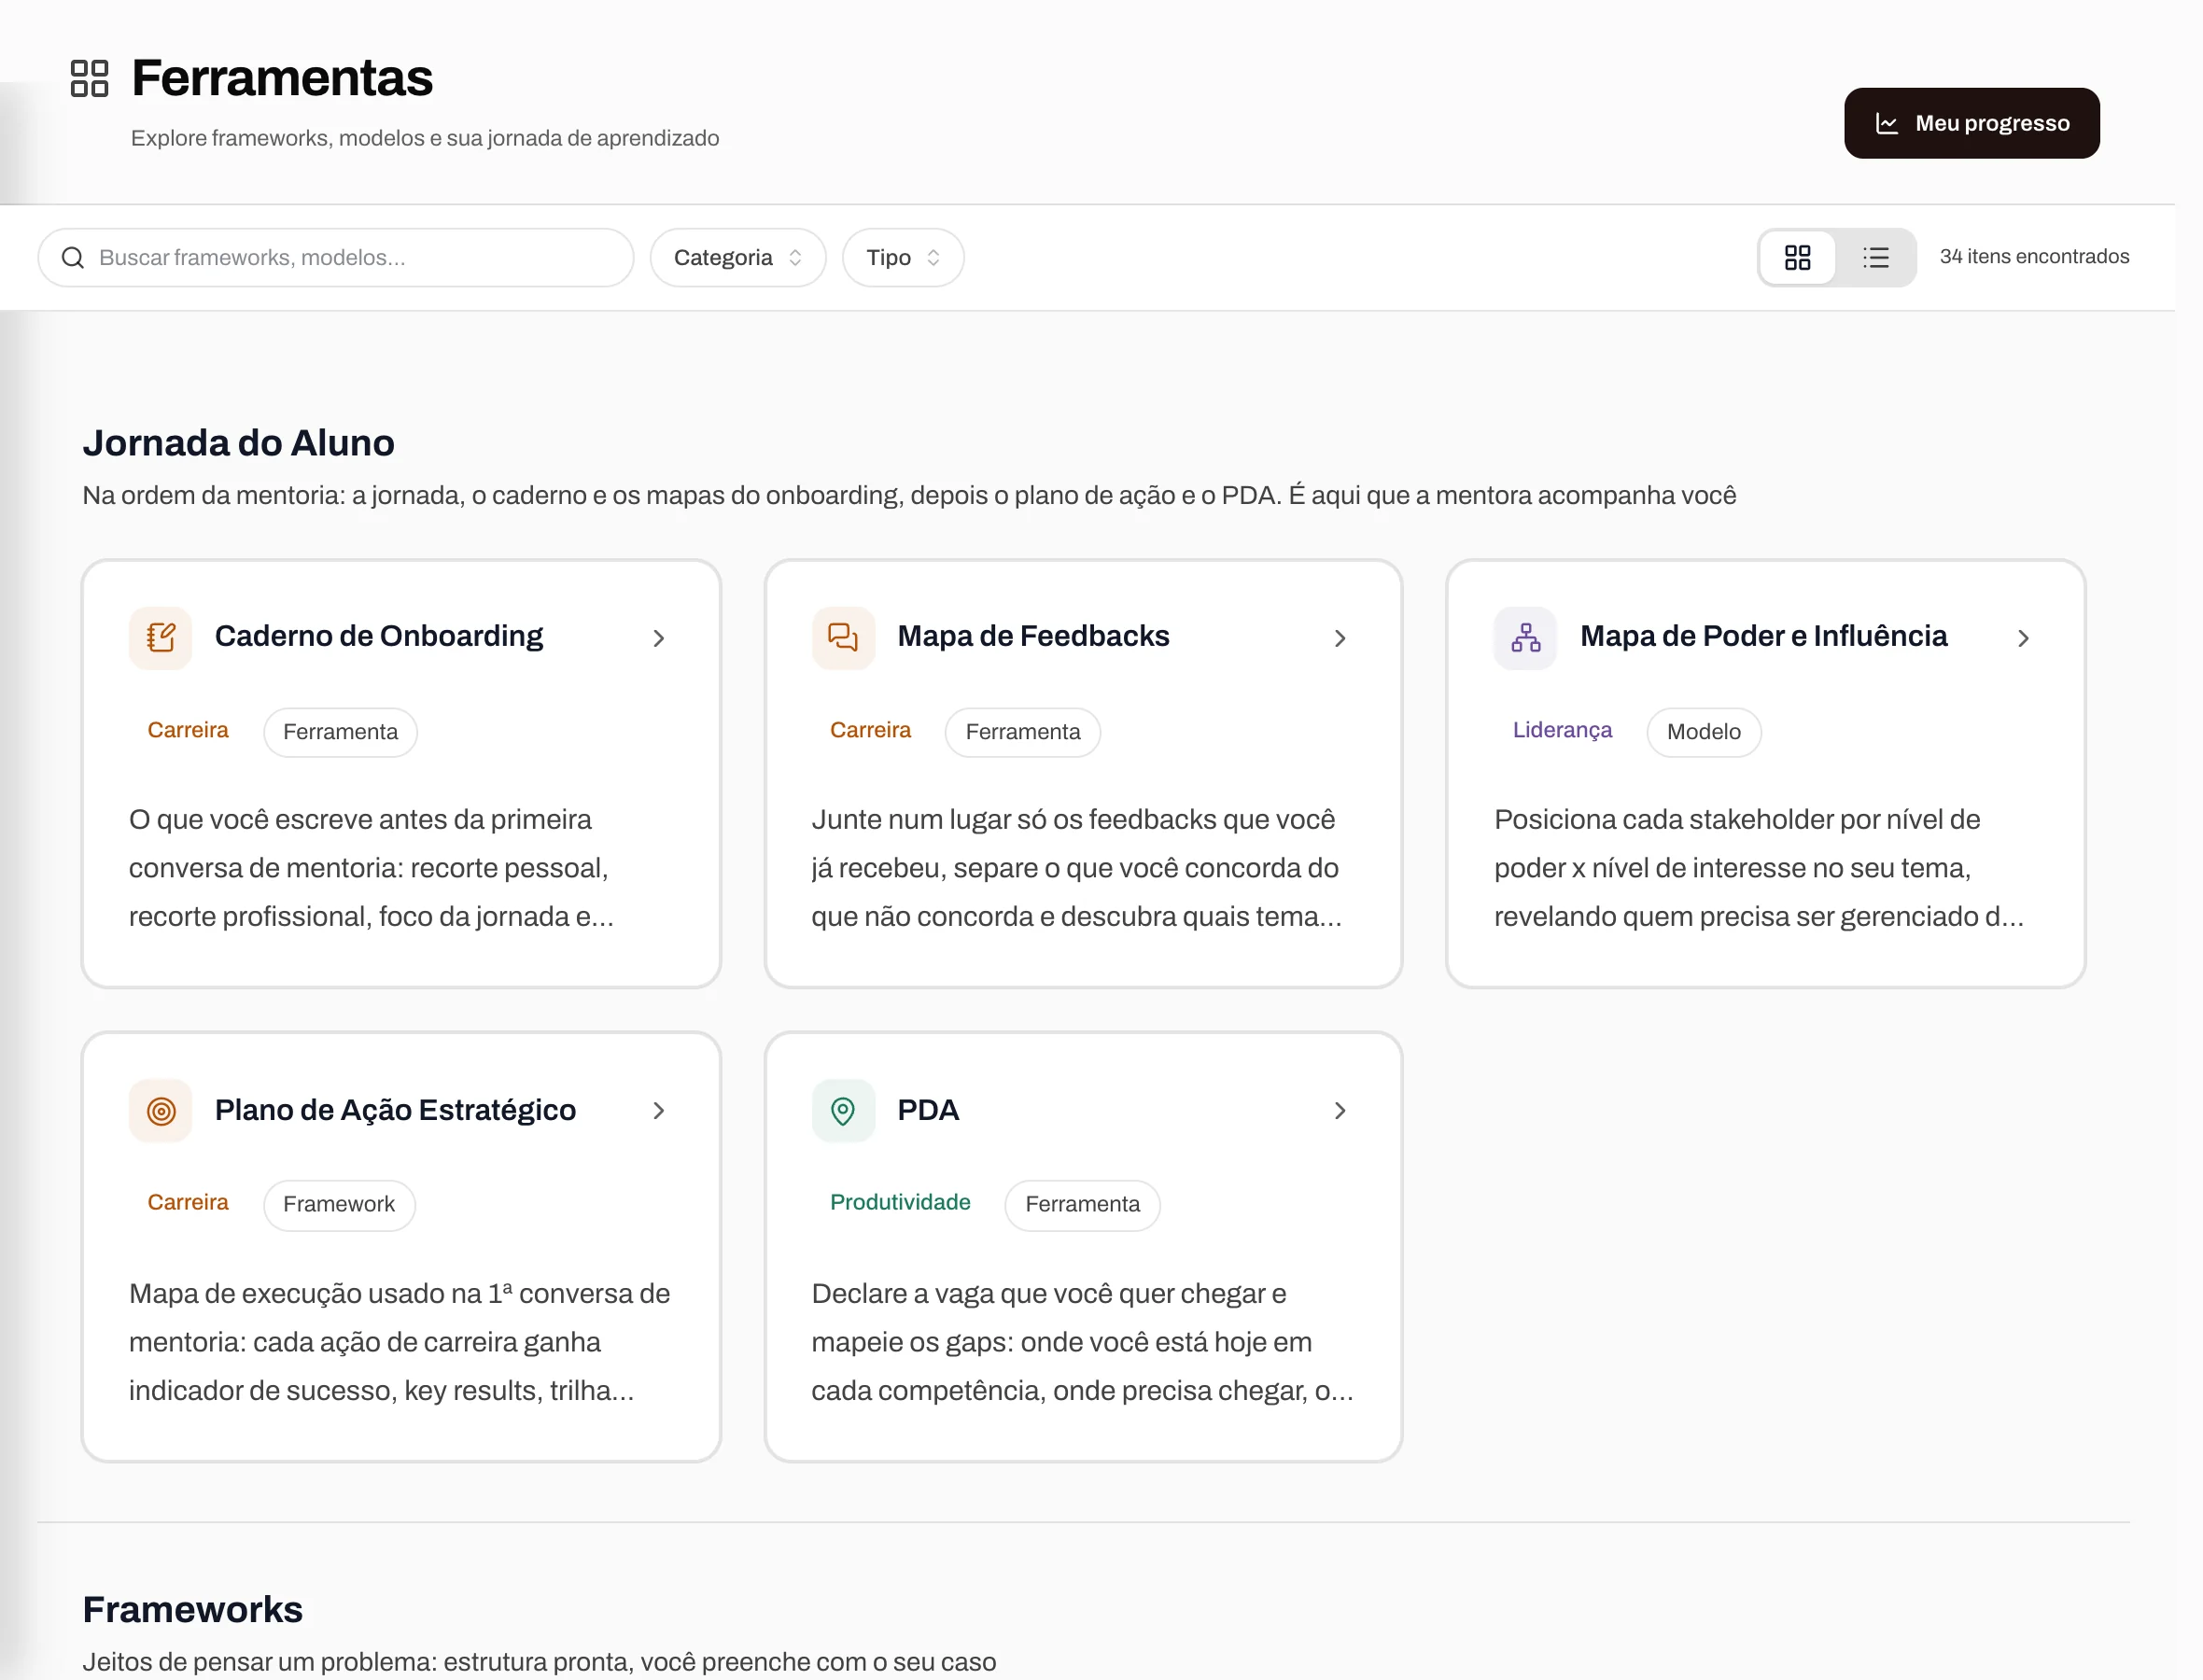
Task: Open the Caderno de Onboarding card title
Action: 379,636
